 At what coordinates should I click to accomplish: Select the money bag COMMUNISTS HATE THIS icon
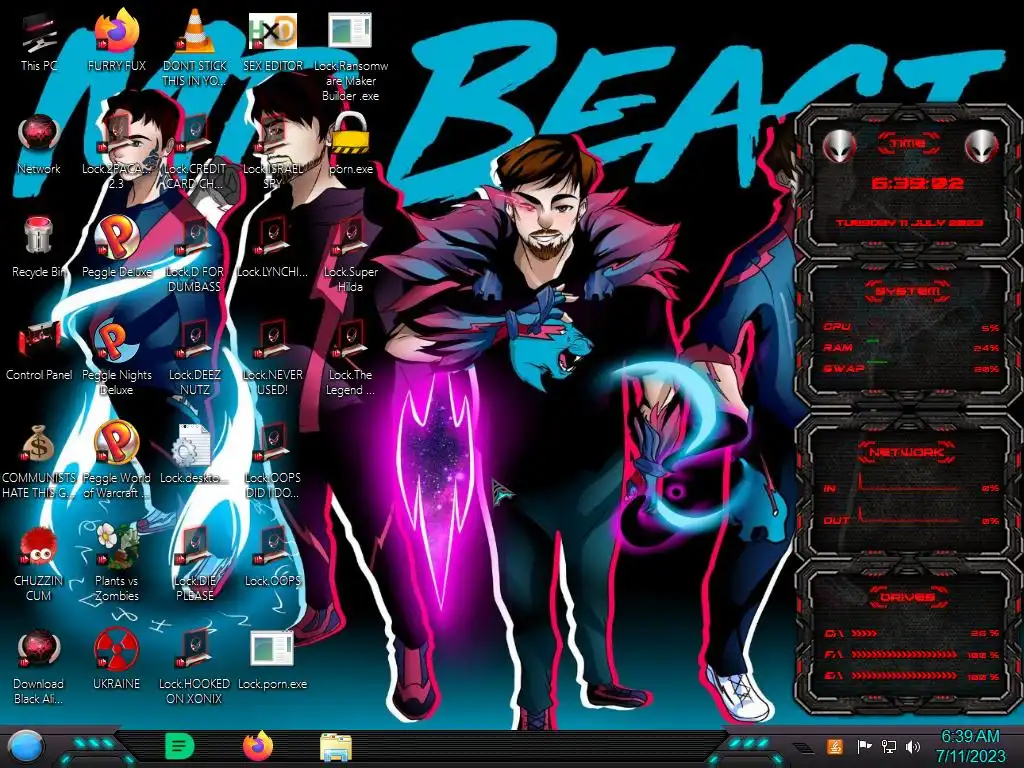click(x=39, y=445)
